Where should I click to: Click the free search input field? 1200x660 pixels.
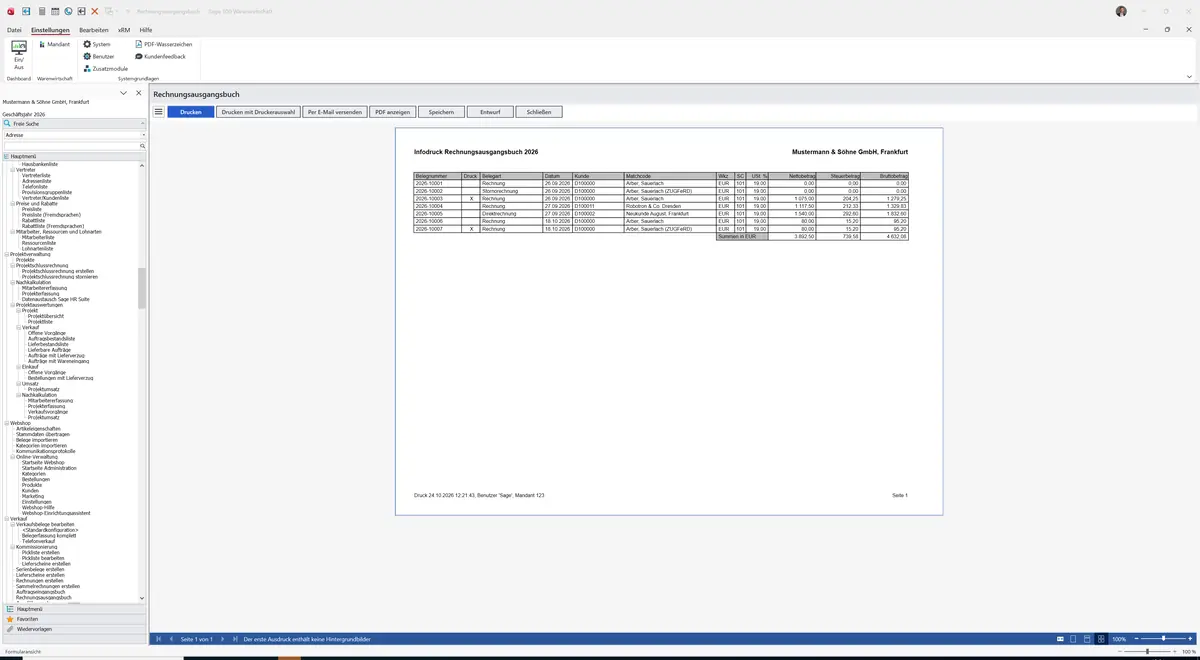click(x=70, y=146)
